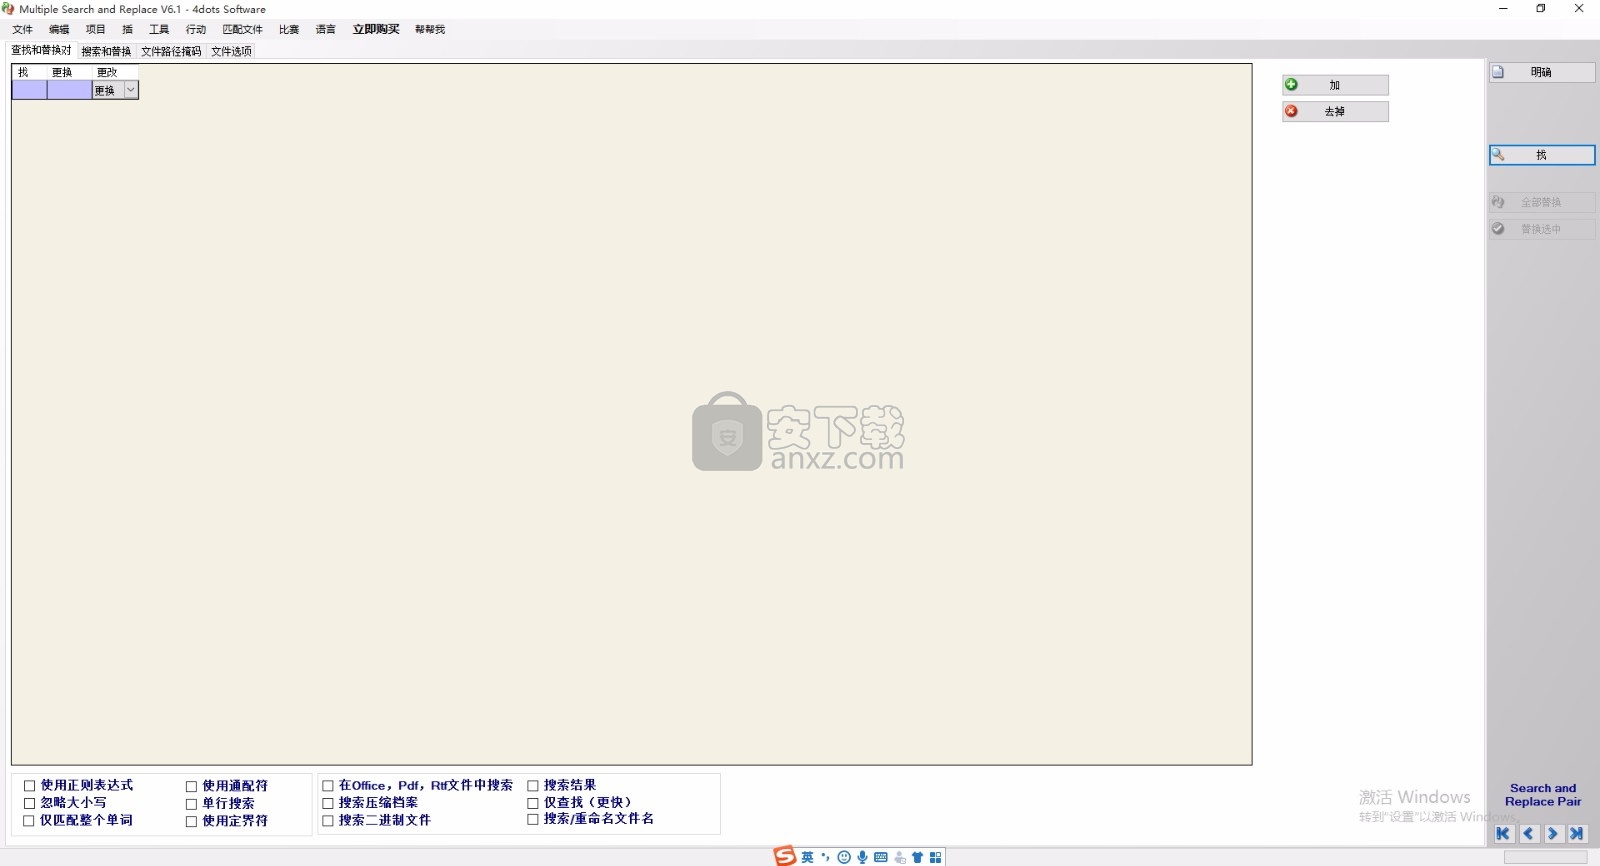This screenshot has height=866, width=1600.
Task: Open the emoji panel in input bar
Action: tap(844, 857)
